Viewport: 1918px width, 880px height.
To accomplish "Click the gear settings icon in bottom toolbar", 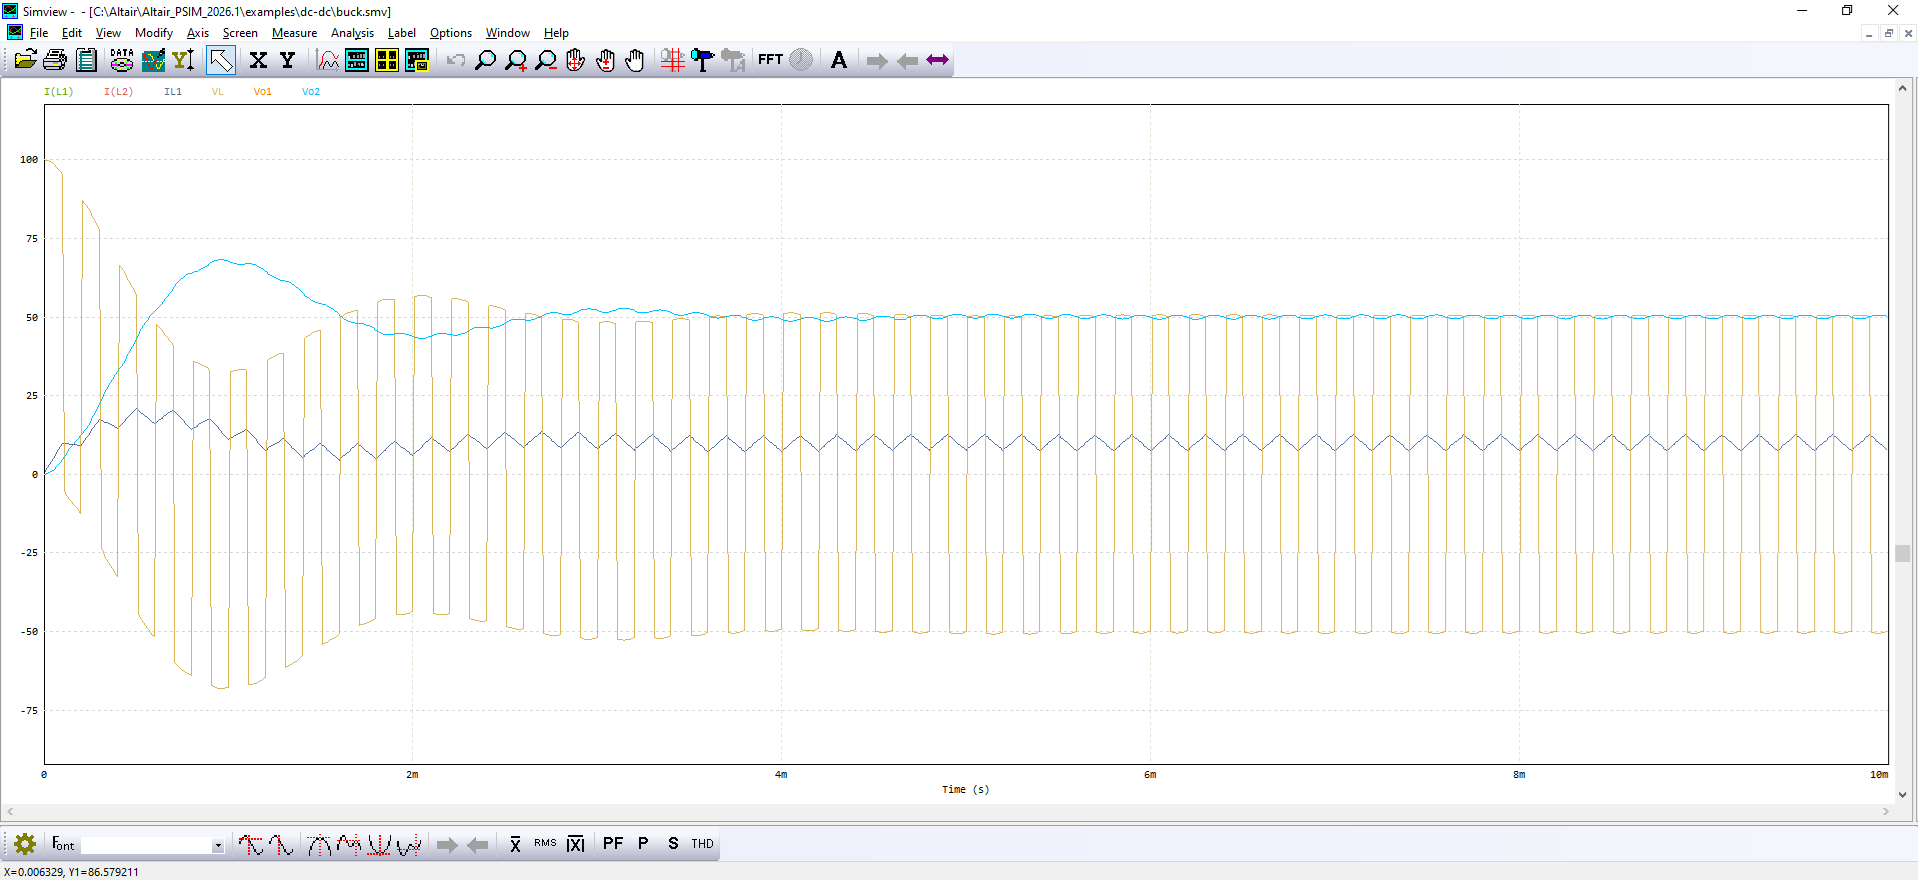I will (25, 844).
